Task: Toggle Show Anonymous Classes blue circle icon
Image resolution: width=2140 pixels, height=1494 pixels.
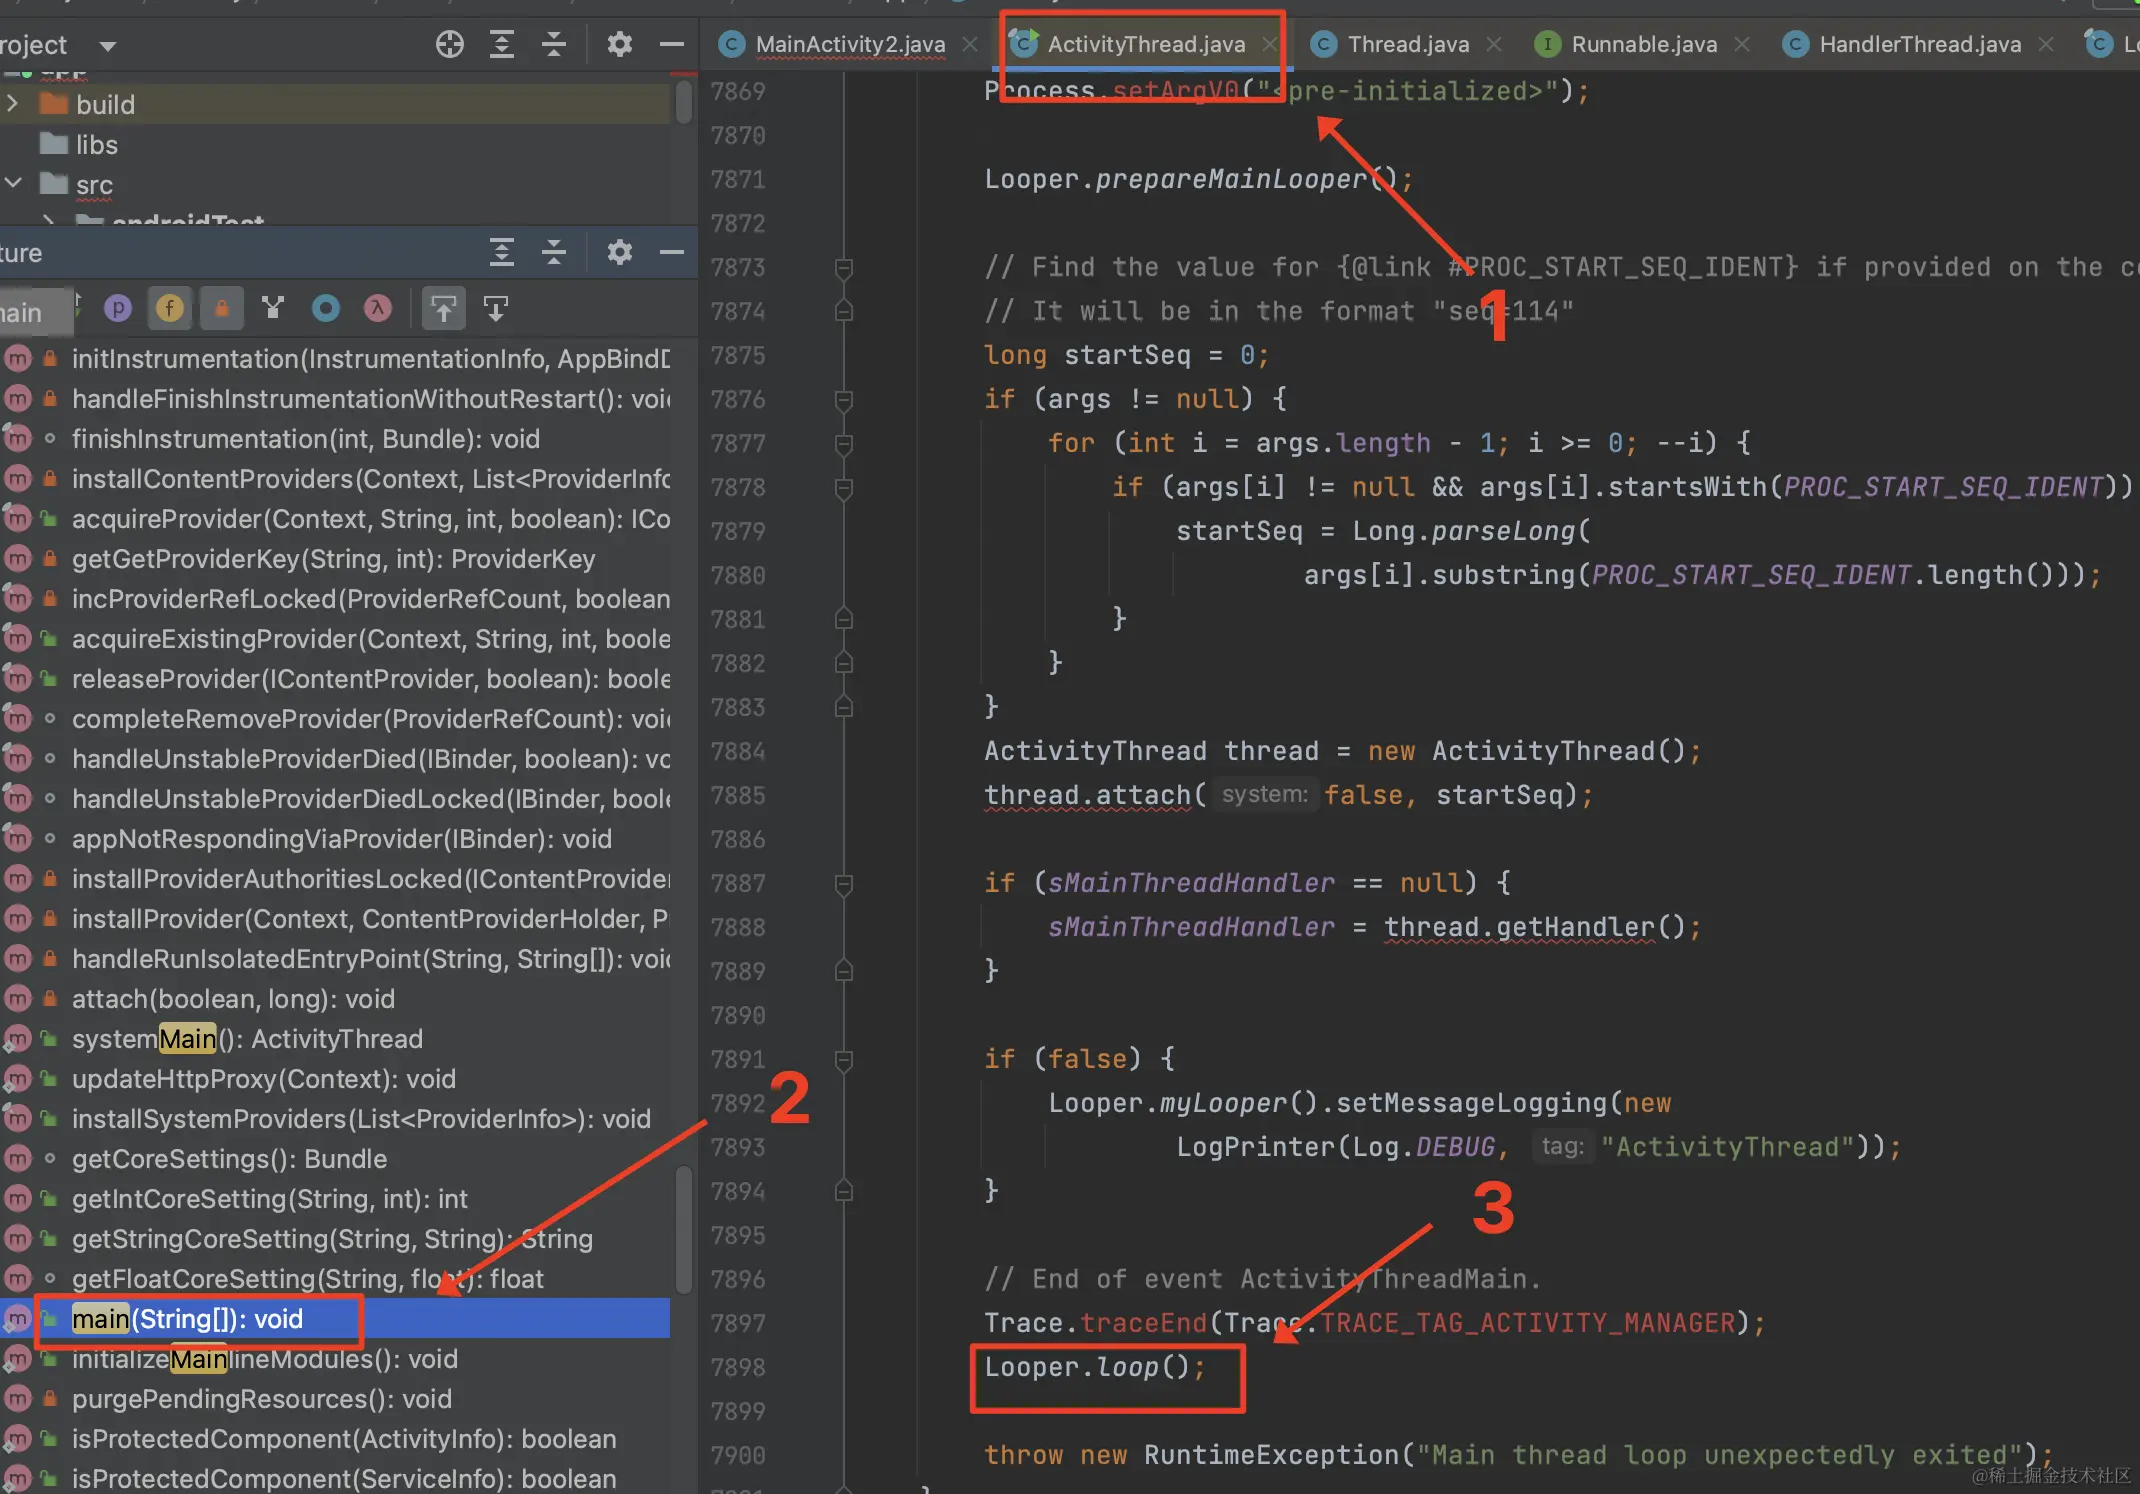Action: click(326, 308)
